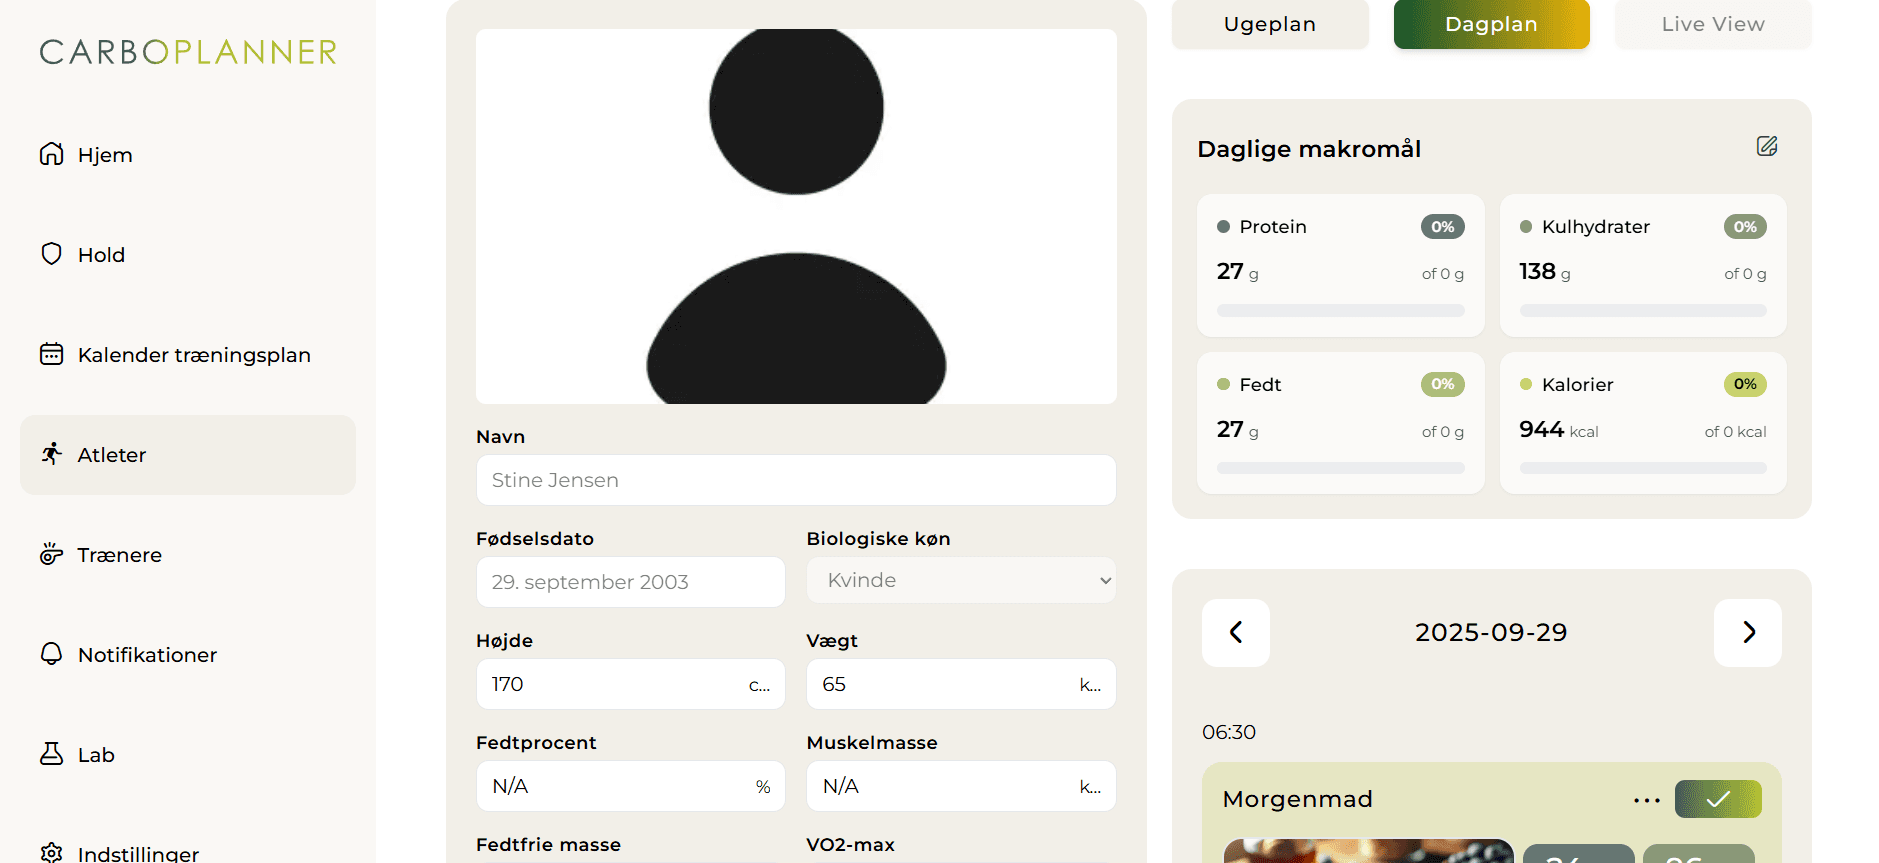Click the Kulhydrater progress bar
This screenshot has width=1879, height=863.
click(1643, 310)
